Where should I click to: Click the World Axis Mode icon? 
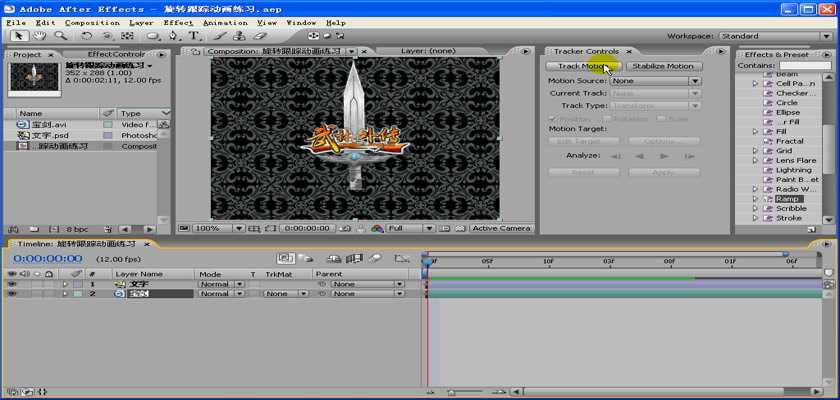point(326,36)
